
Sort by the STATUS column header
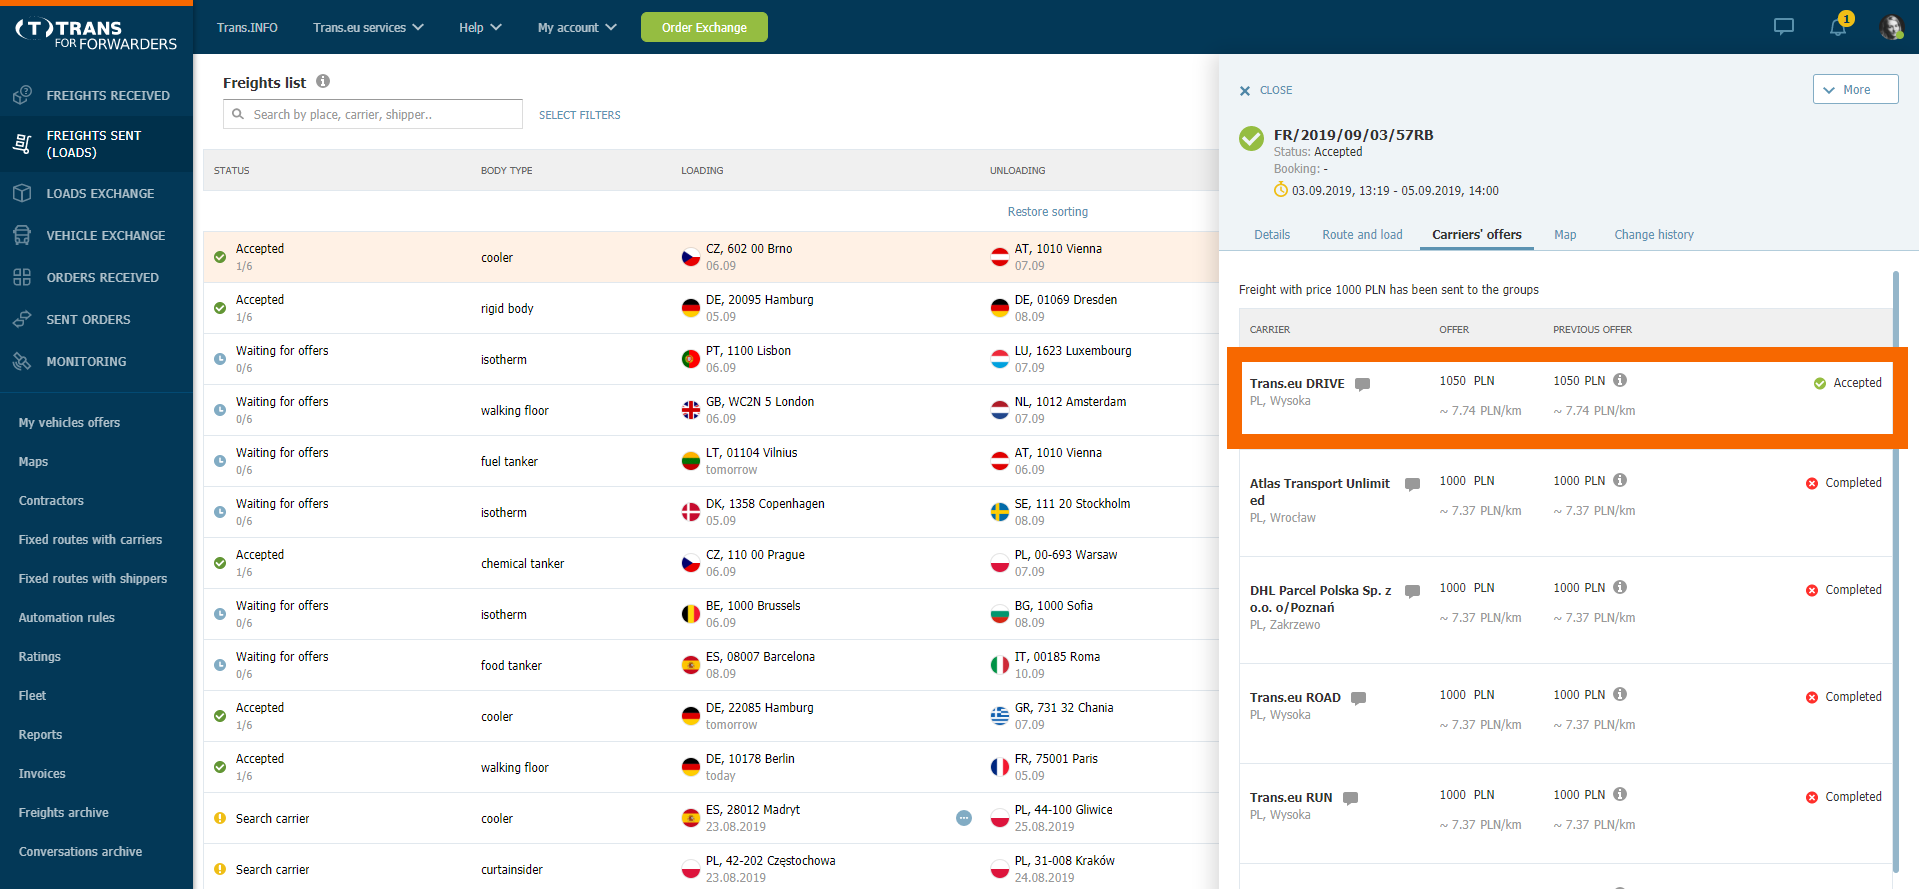pyautogui.click(x=231, y=171)
